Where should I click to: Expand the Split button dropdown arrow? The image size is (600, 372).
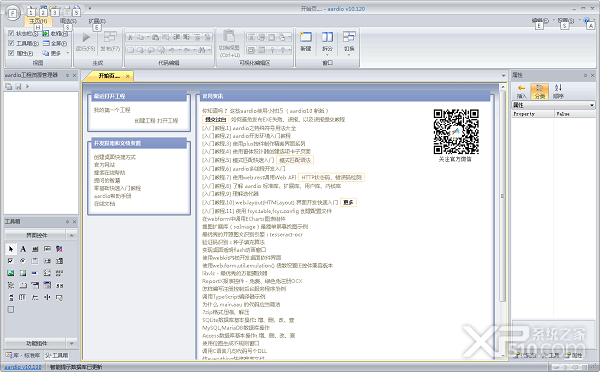[327, 55]
